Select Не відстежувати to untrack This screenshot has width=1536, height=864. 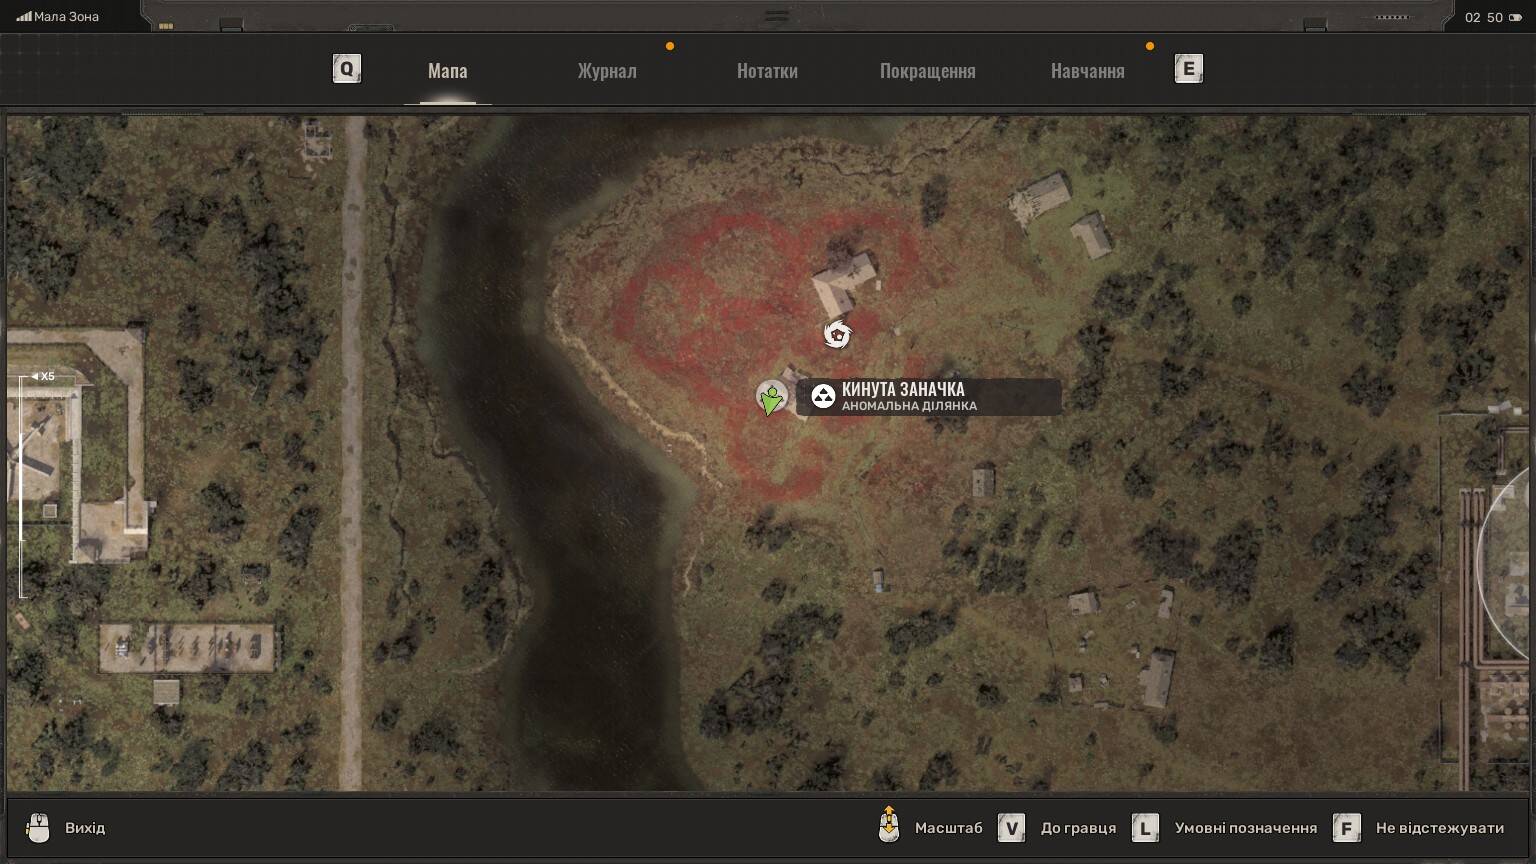(x=1439, y=828)
